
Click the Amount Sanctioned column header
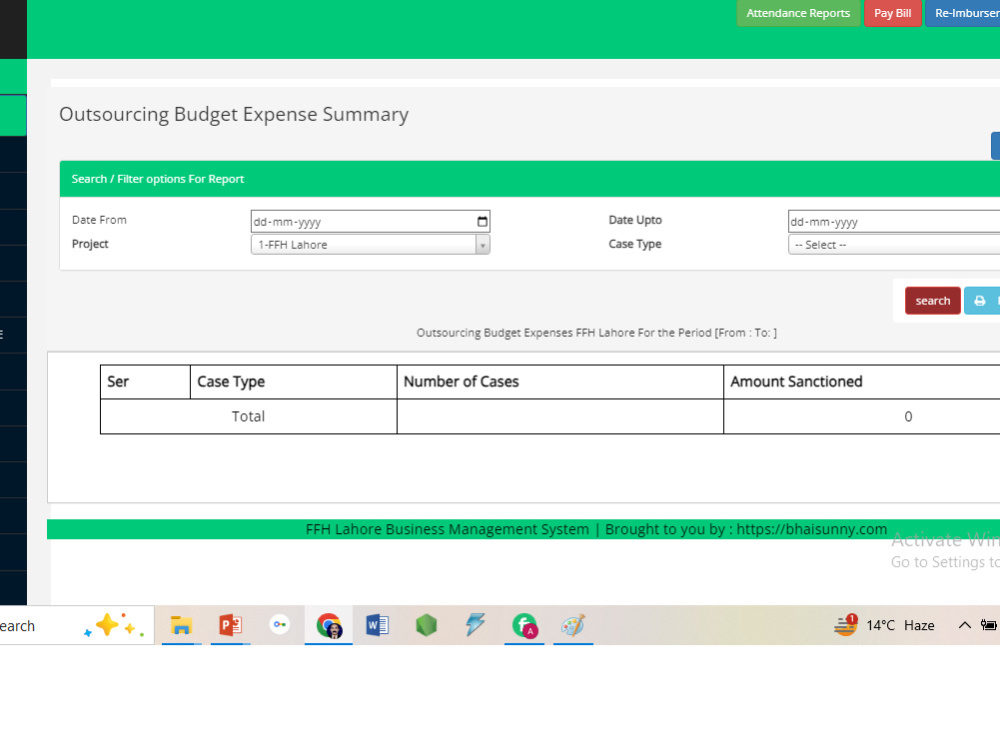tap(862, 382)
